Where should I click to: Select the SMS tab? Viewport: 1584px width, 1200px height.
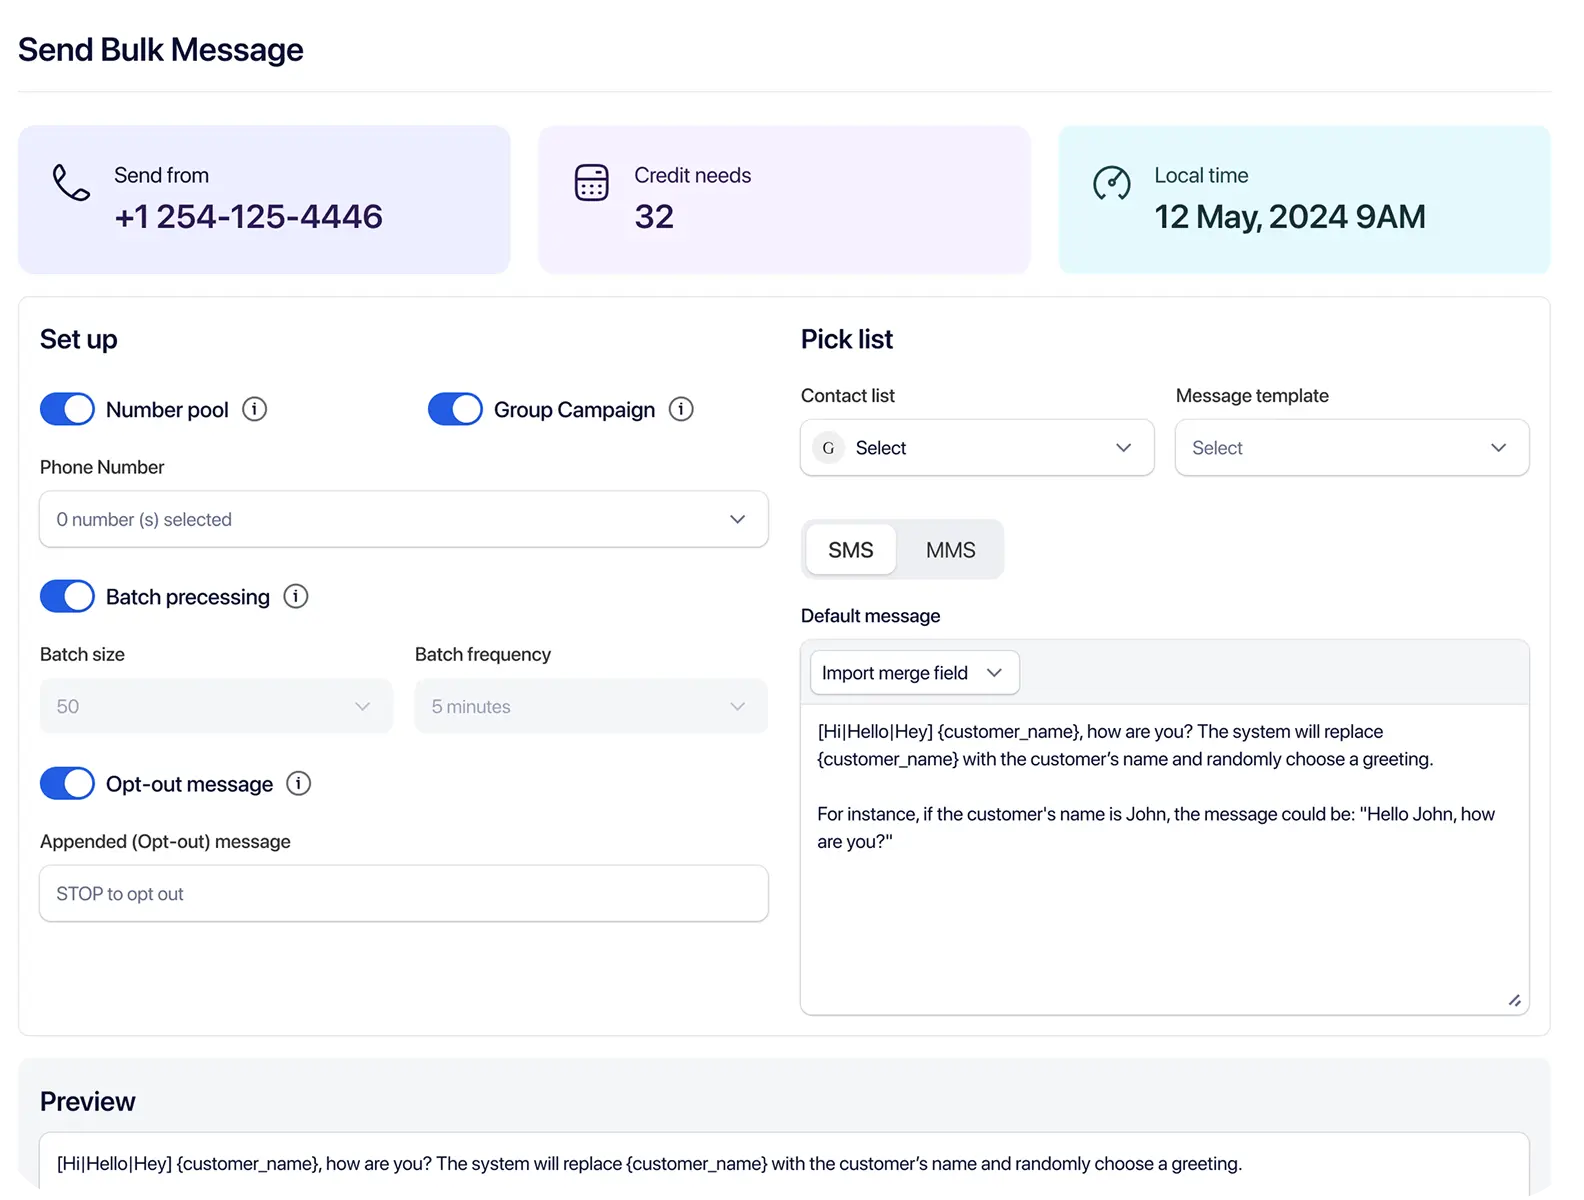pyautogui.click(x=851, y=550)
